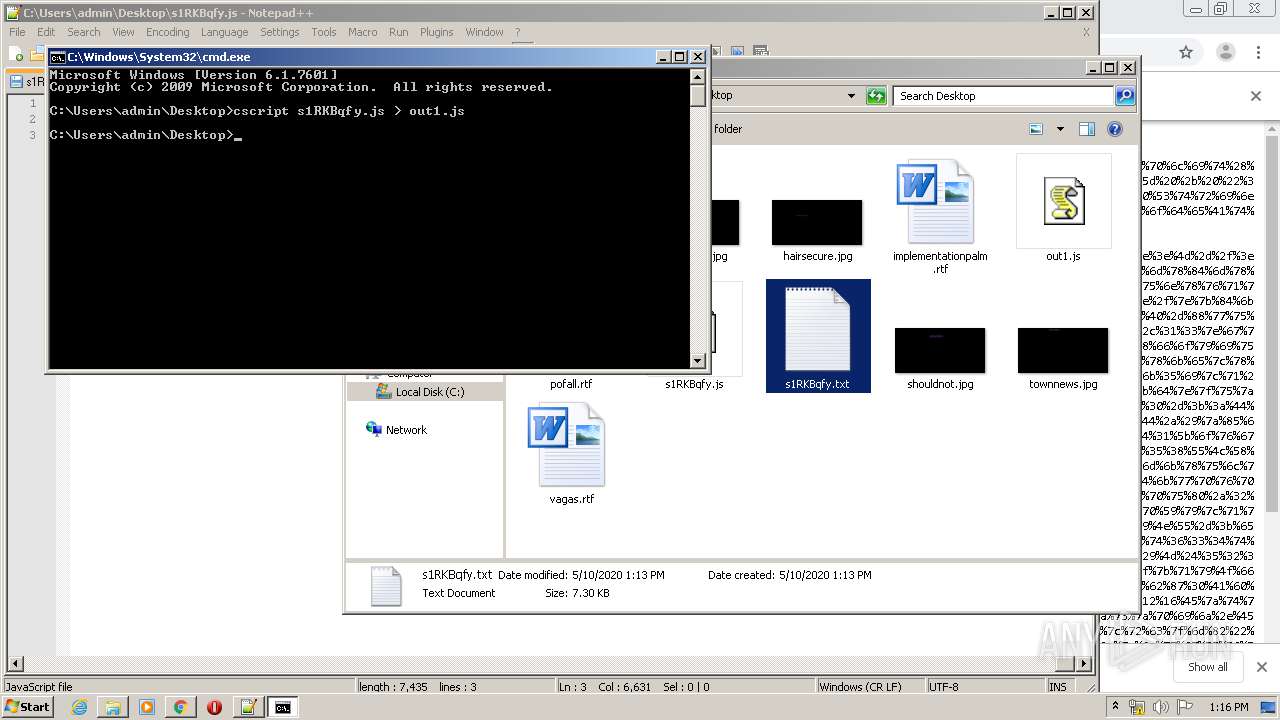Click the Search Desktop input field

(x=1003, y=96)
